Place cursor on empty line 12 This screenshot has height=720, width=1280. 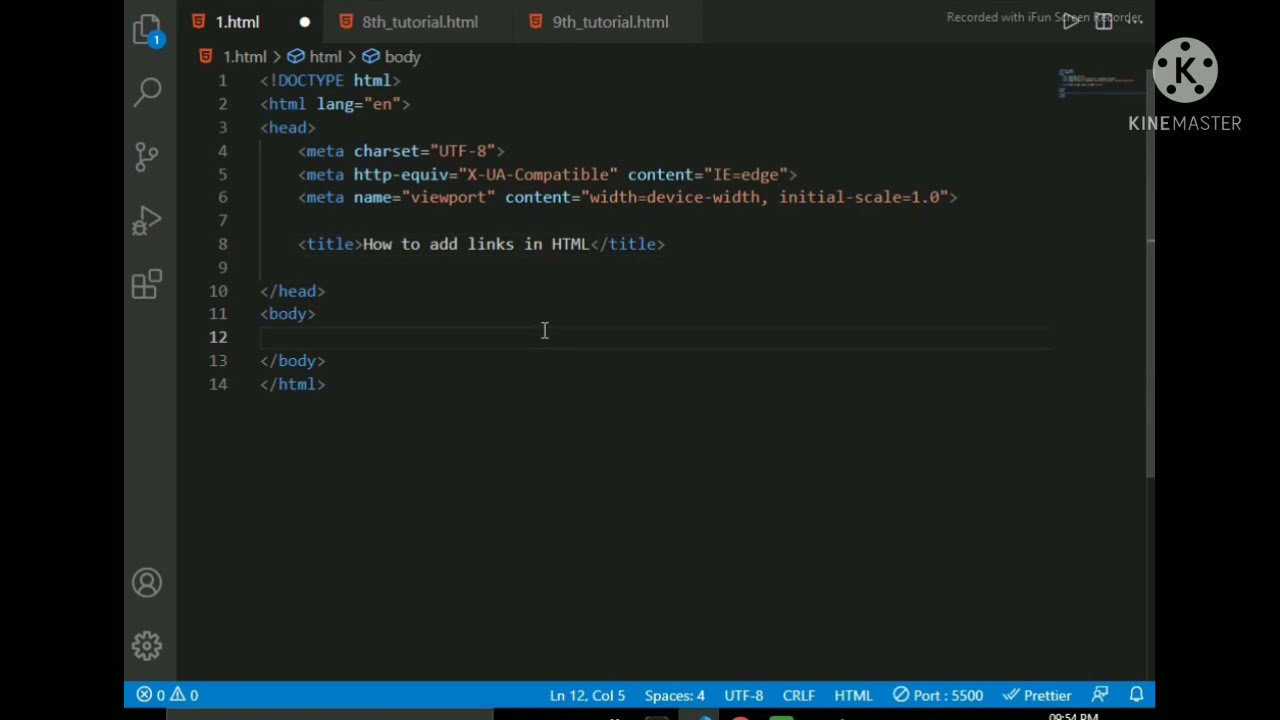click(x=655, y=337)
